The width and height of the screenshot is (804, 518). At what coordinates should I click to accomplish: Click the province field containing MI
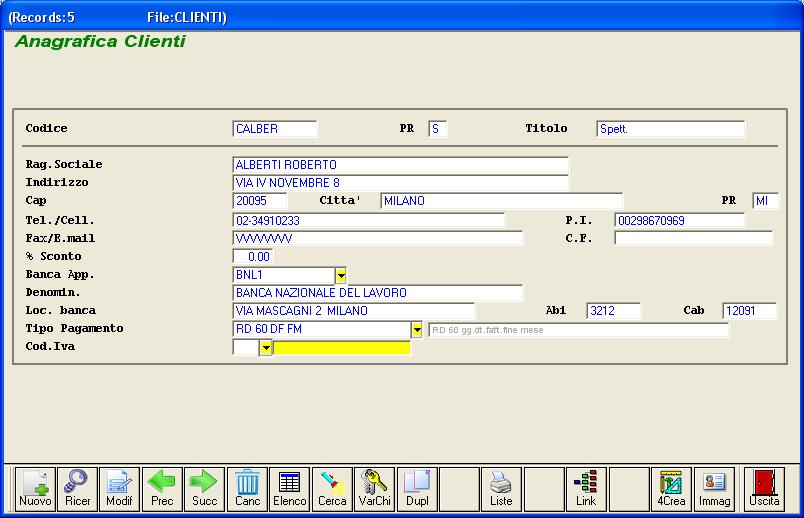pos(766,201)
